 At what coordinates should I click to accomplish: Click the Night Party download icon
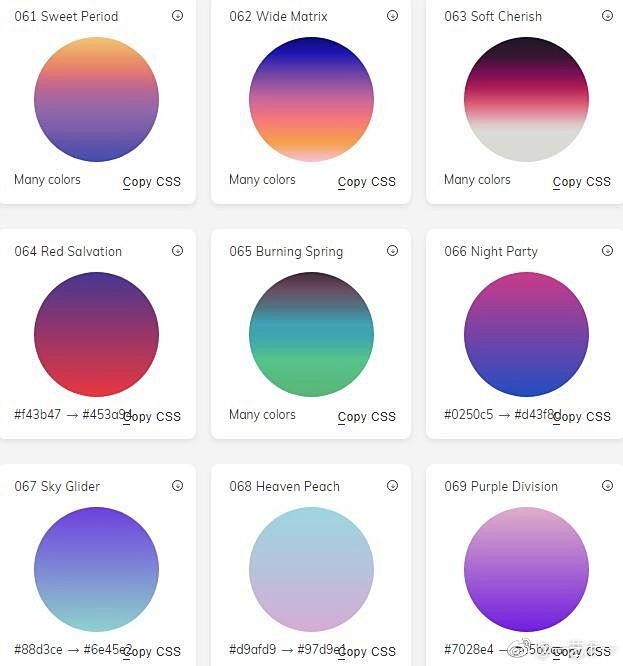point(607,251)
